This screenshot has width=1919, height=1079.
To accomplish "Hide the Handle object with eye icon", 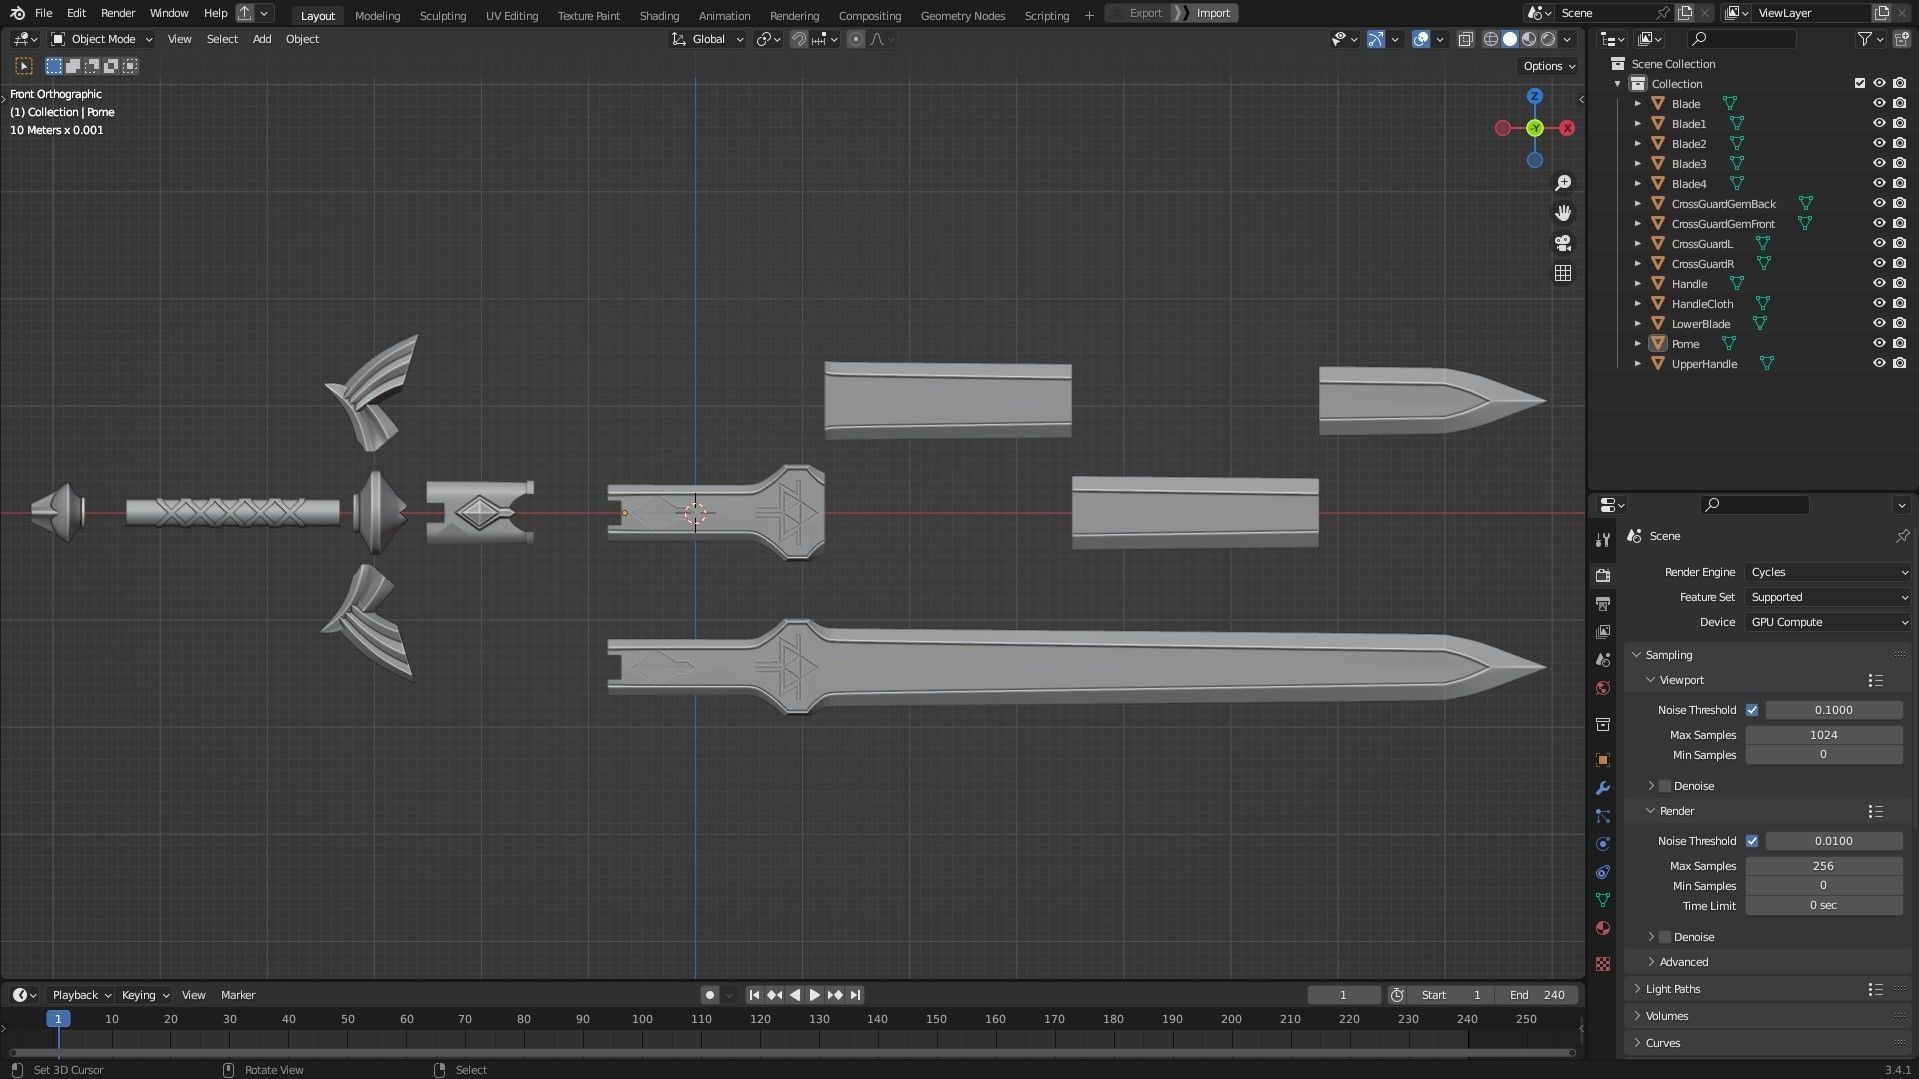I will [1879, 283].
